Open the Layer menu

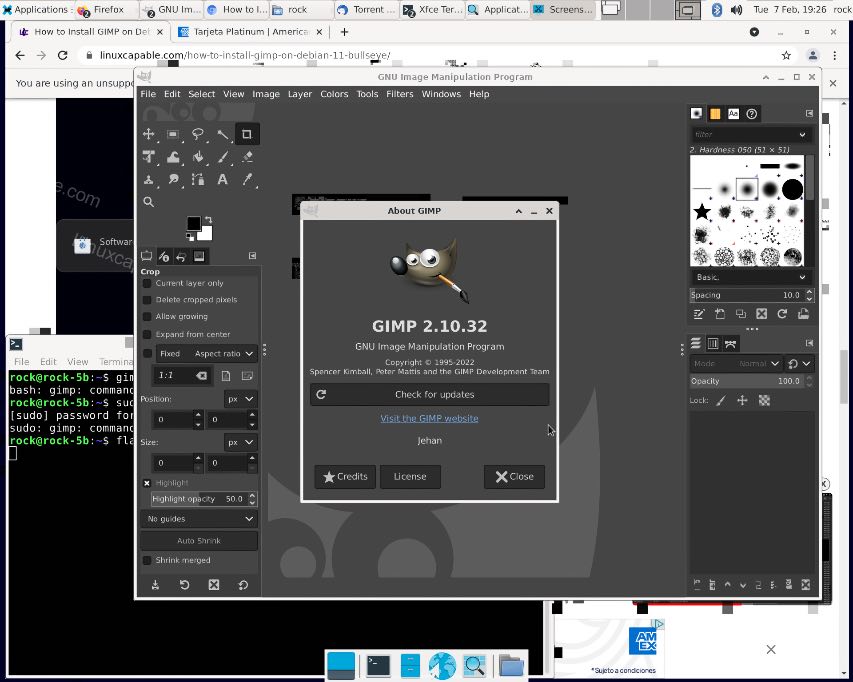click(x=300, y=94)
